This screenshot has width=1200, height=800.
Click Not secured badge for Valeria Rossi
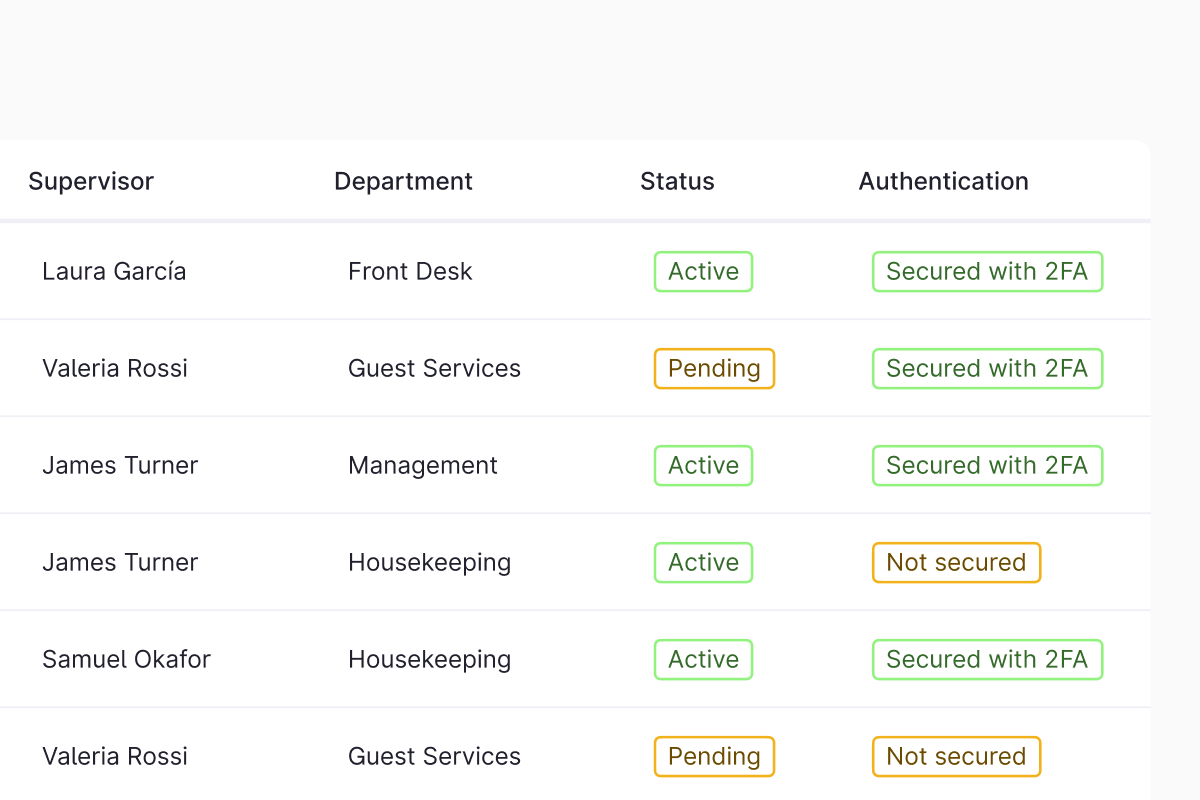956,756
